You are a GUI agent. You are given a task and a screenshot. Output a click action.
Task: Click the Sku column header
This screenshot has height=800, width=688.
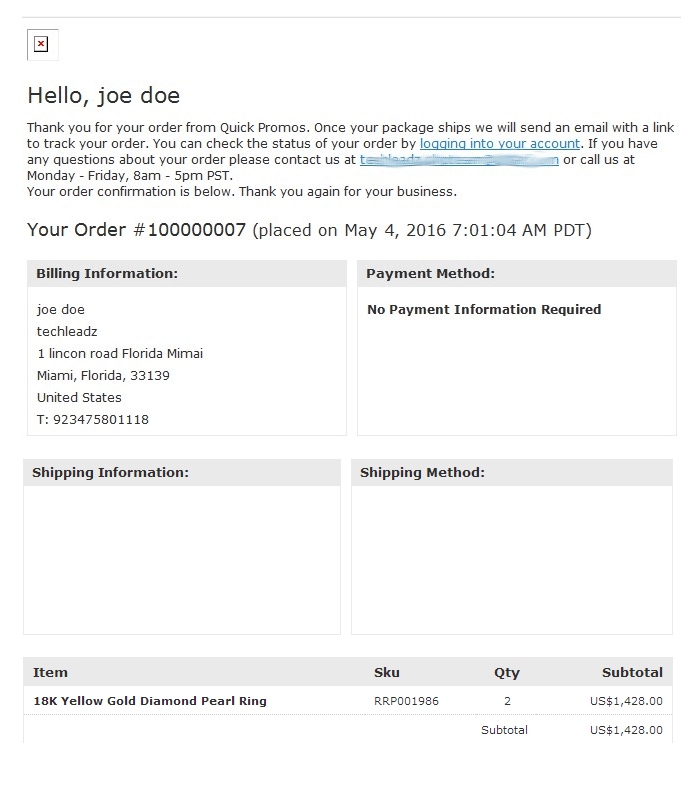point(386,672)
